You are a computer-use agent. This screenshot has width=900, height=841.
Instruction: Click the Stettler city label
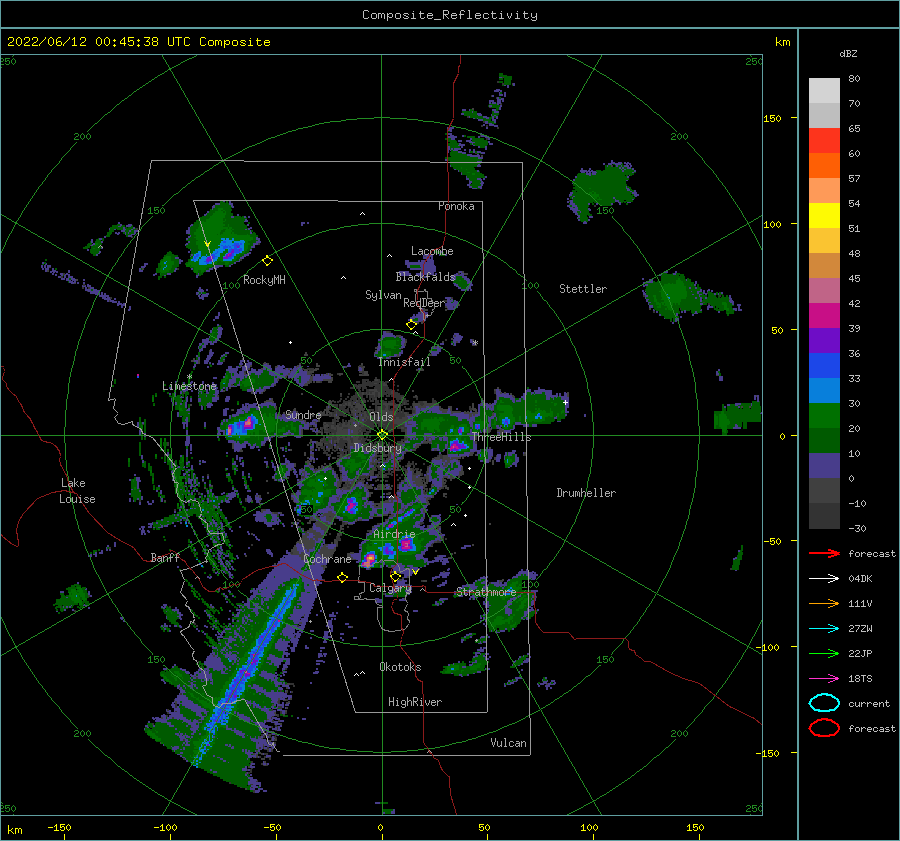(x=583, y=289)
